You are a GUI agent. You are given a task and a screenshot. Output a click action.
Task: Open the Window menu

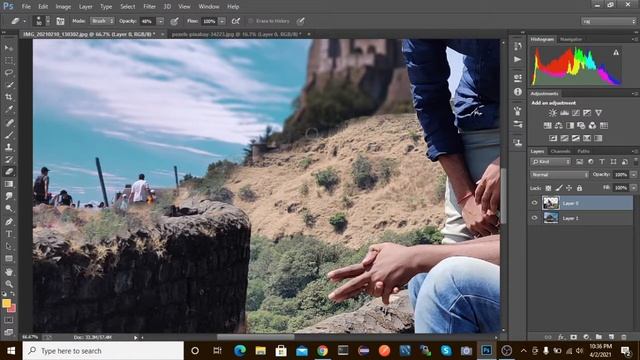click(209, 7)
